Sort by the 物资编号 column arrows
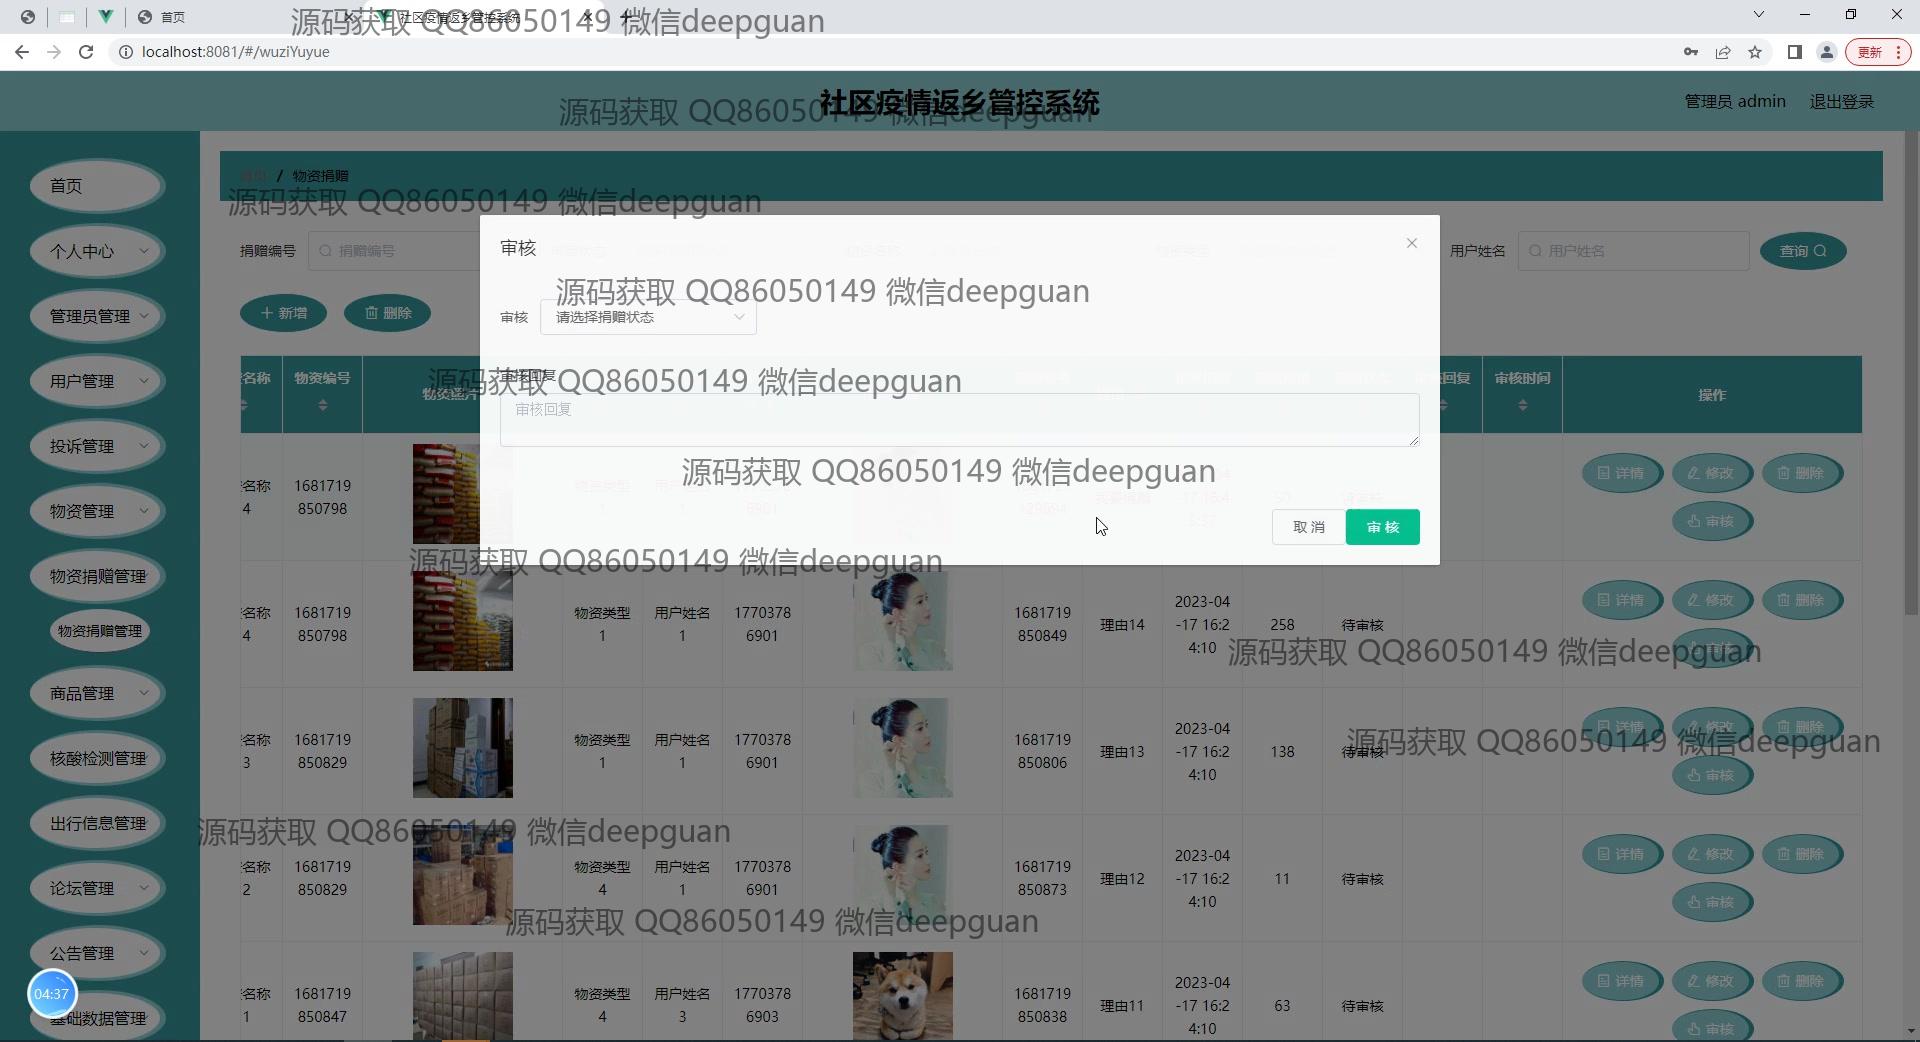 point(322,406)
